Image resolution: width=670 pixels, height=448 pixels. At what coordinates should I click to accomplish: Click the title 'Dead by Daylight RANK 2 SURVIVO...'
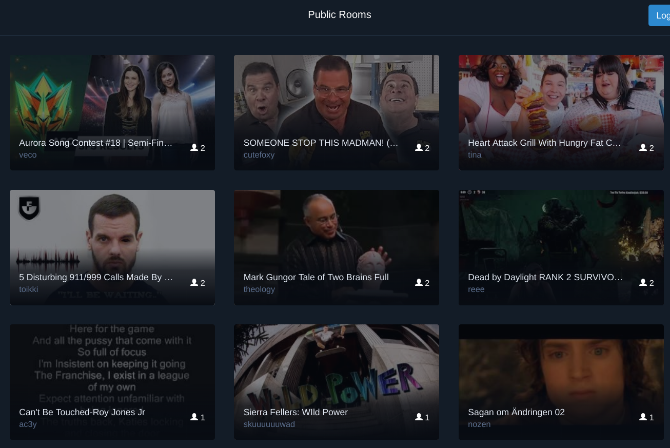(x=545, y=277)
